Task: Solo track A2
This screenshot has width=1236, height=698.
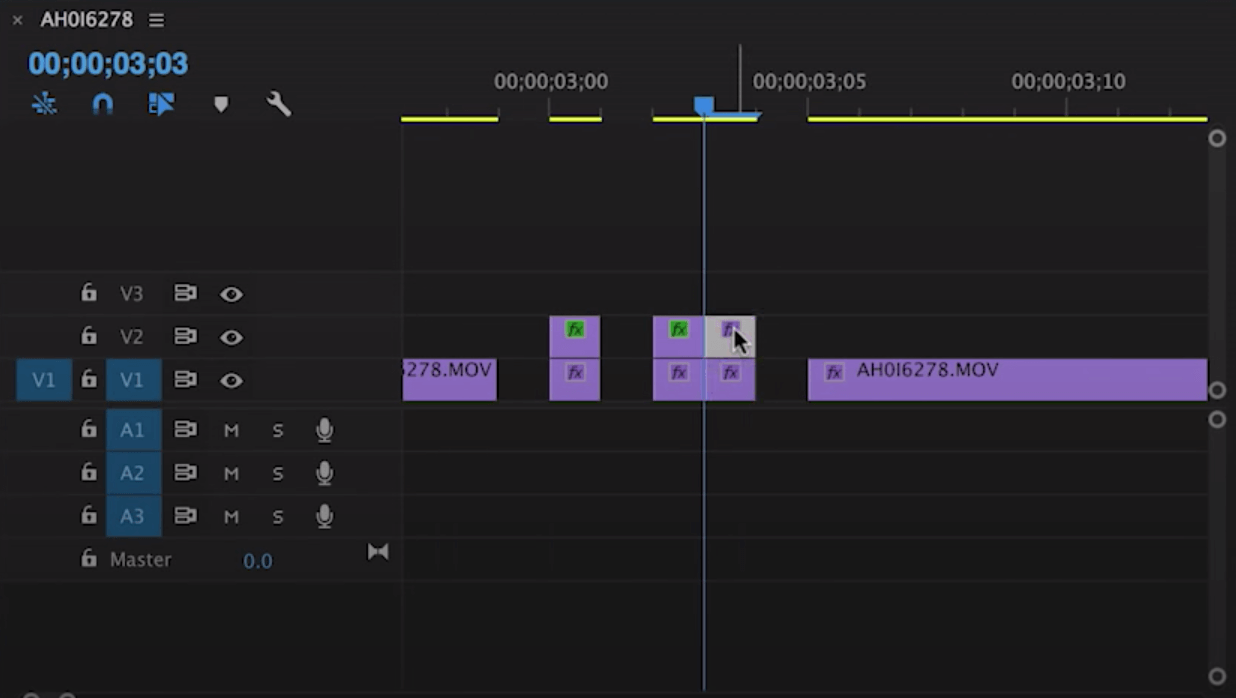Action: 278,474
